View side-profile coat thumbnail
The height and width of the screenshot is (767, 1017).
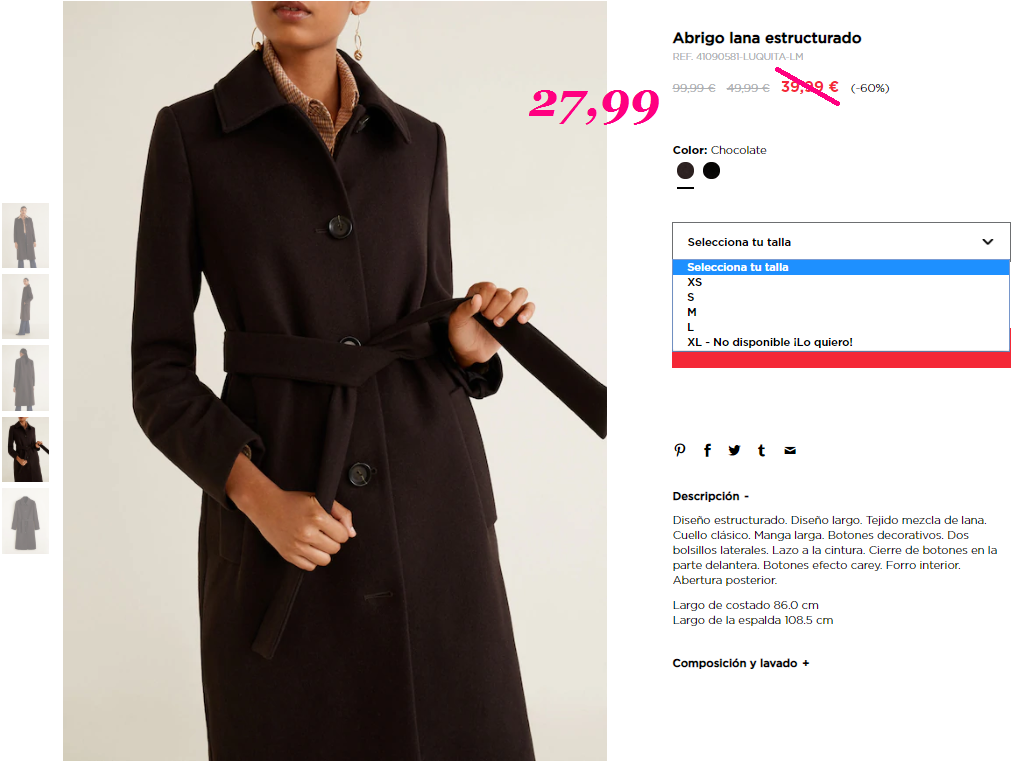coord(25,307)
